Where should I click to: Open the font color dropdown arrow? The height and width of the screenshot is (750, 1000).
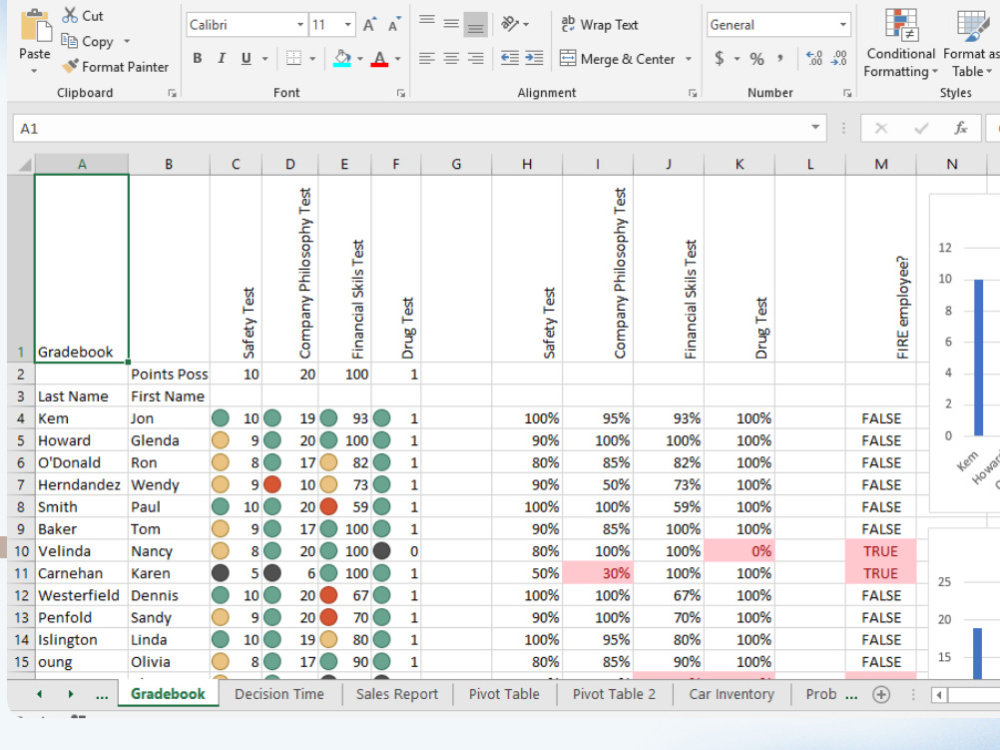pyautogui.click(x=397, y=59)
